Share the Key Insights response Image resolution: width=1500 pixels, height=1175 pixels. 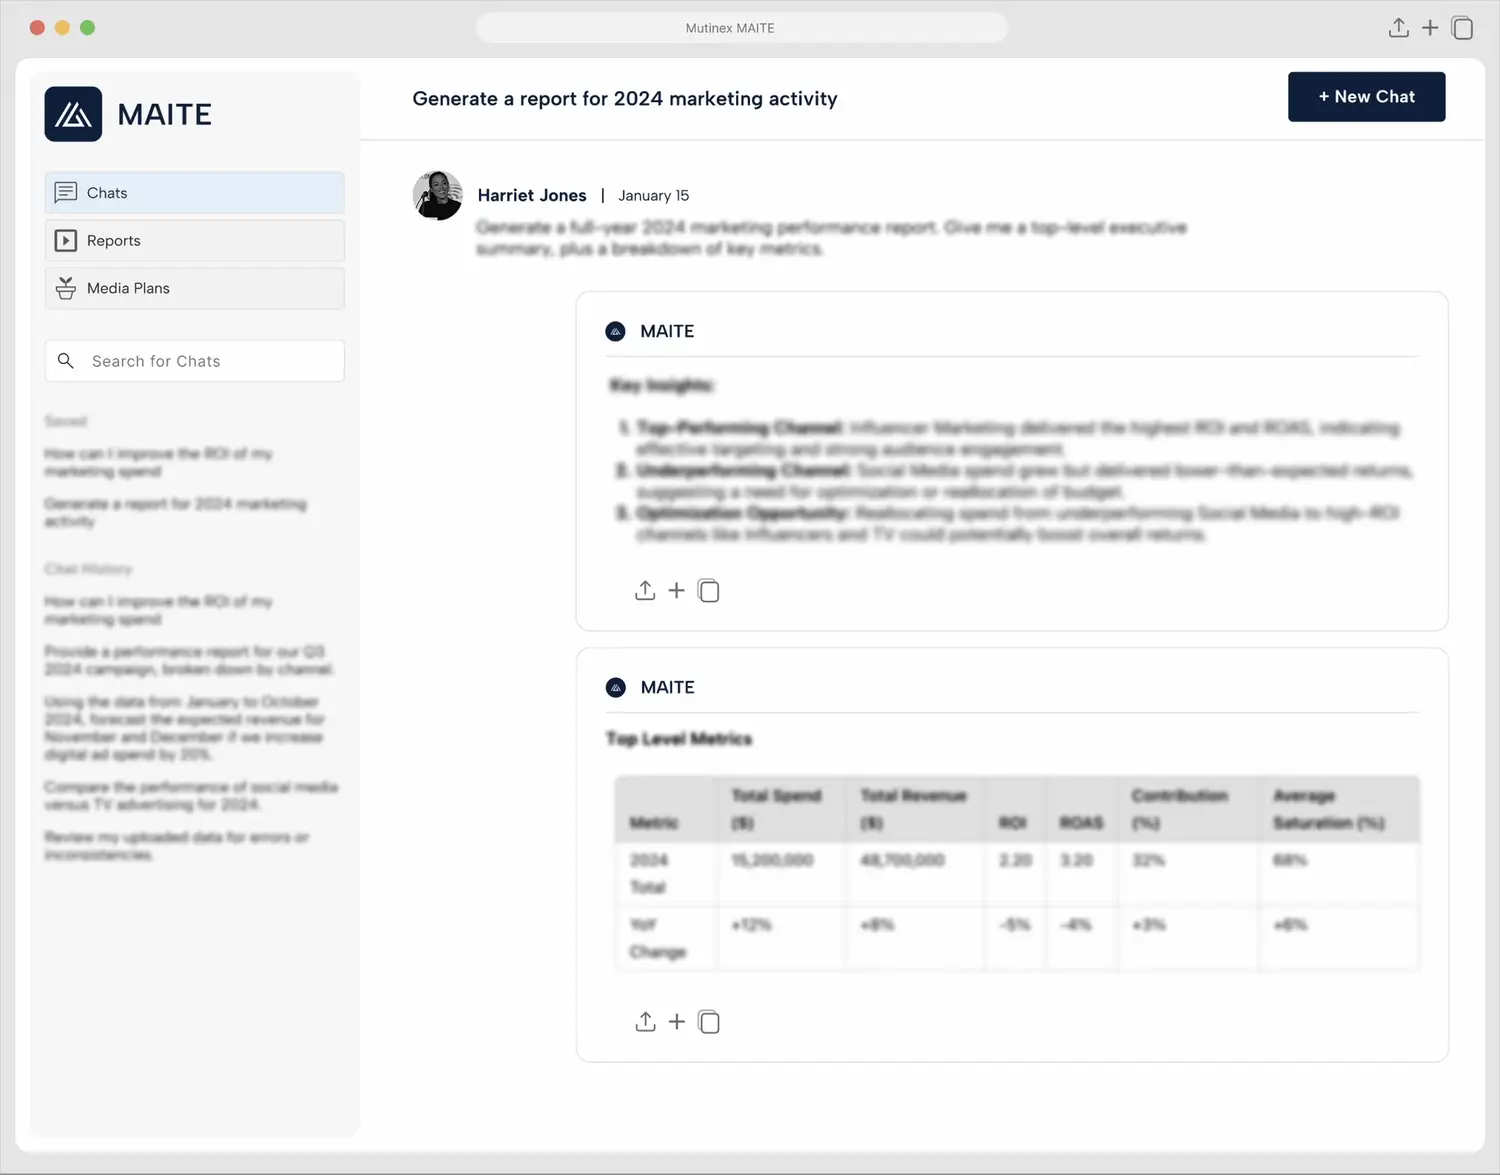coord(645,591)
